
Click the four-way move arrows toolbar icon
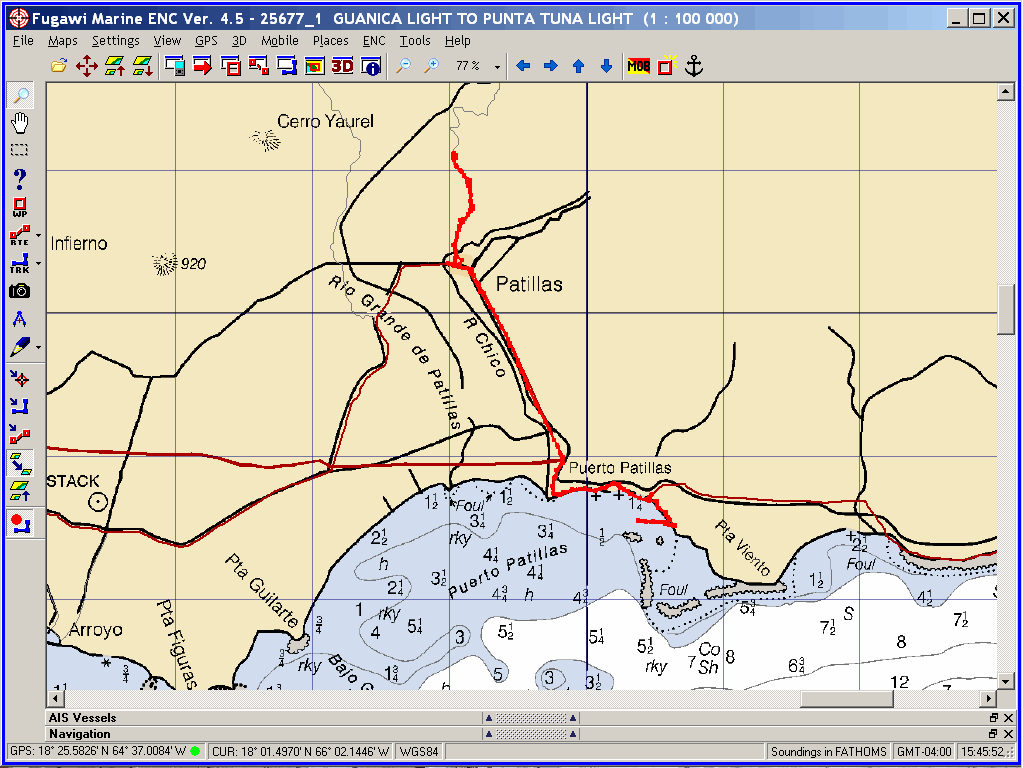click(87, 66)
